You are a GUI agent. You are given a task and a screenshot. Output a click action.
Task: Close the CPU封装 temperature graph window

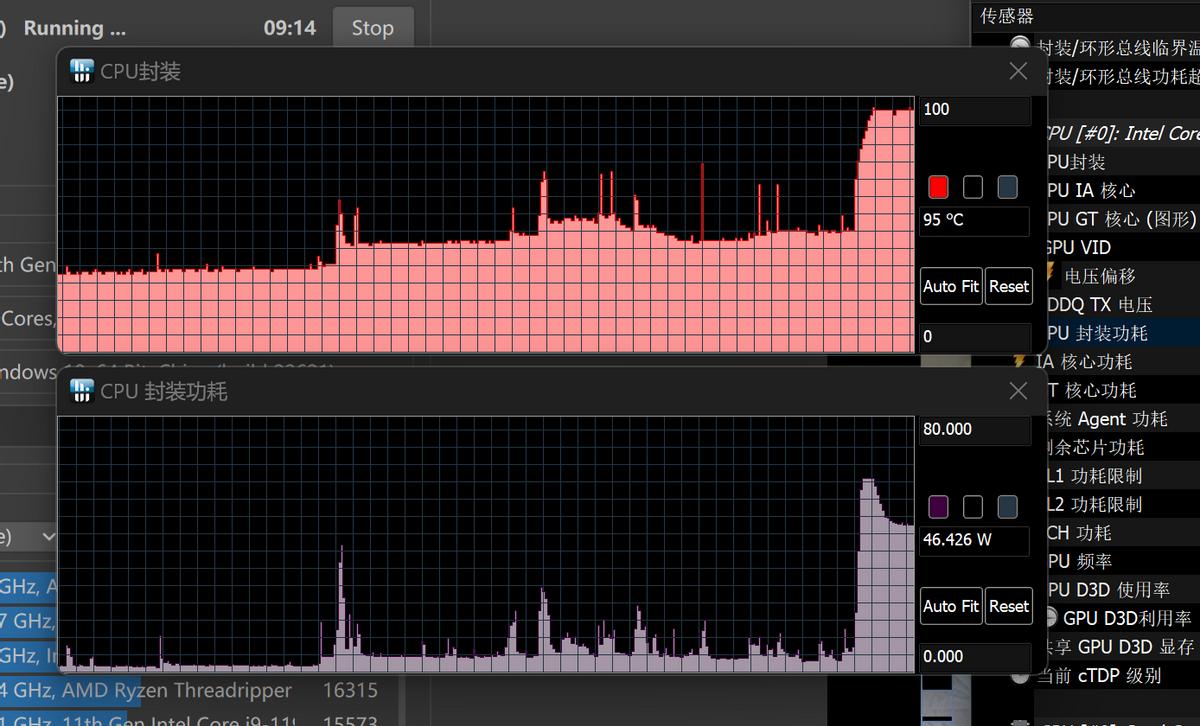(x=1018, y=71)
